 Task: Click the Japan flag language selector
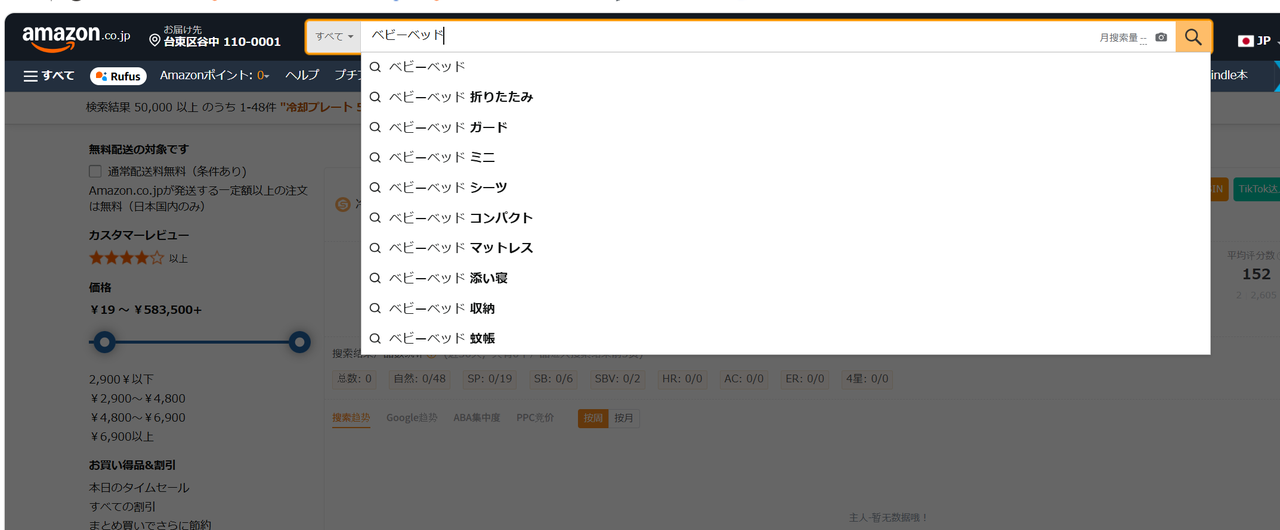(x=1254, y=41)
